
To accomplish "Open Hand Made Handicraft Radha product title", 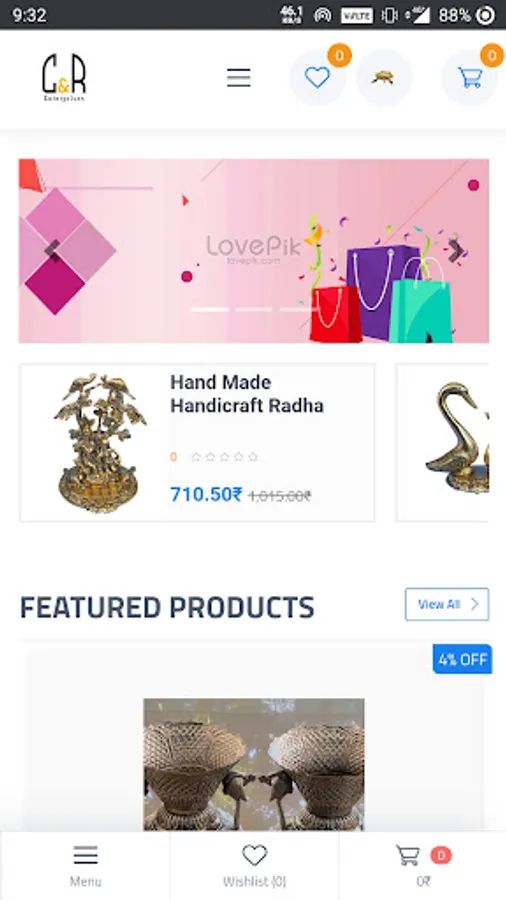I will click(247, 394).
